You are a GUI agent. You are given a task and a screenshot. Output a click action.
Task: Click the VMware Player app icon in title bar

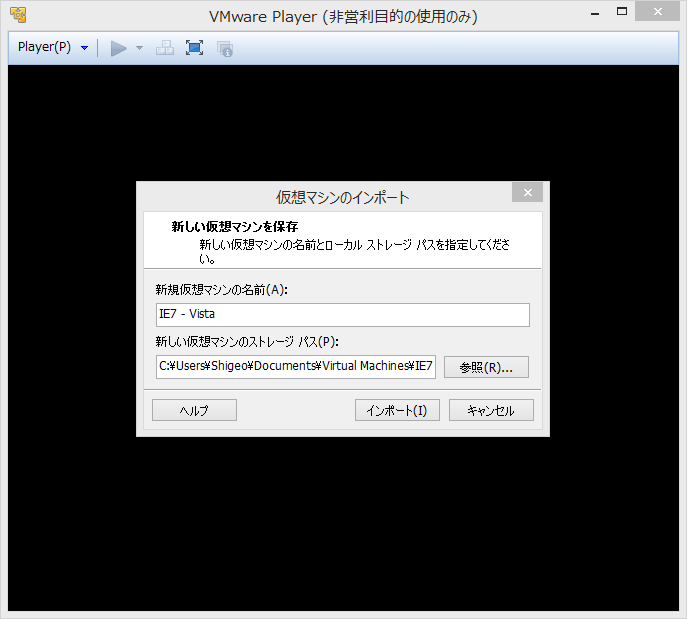18,14
